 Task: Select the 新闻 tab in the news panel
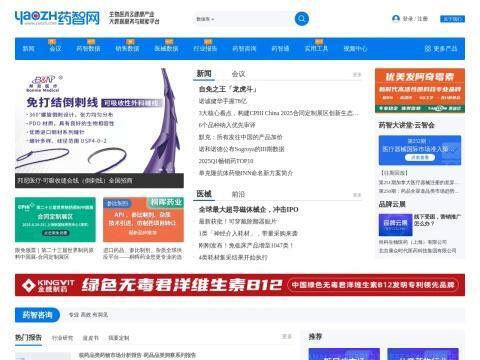204,74
